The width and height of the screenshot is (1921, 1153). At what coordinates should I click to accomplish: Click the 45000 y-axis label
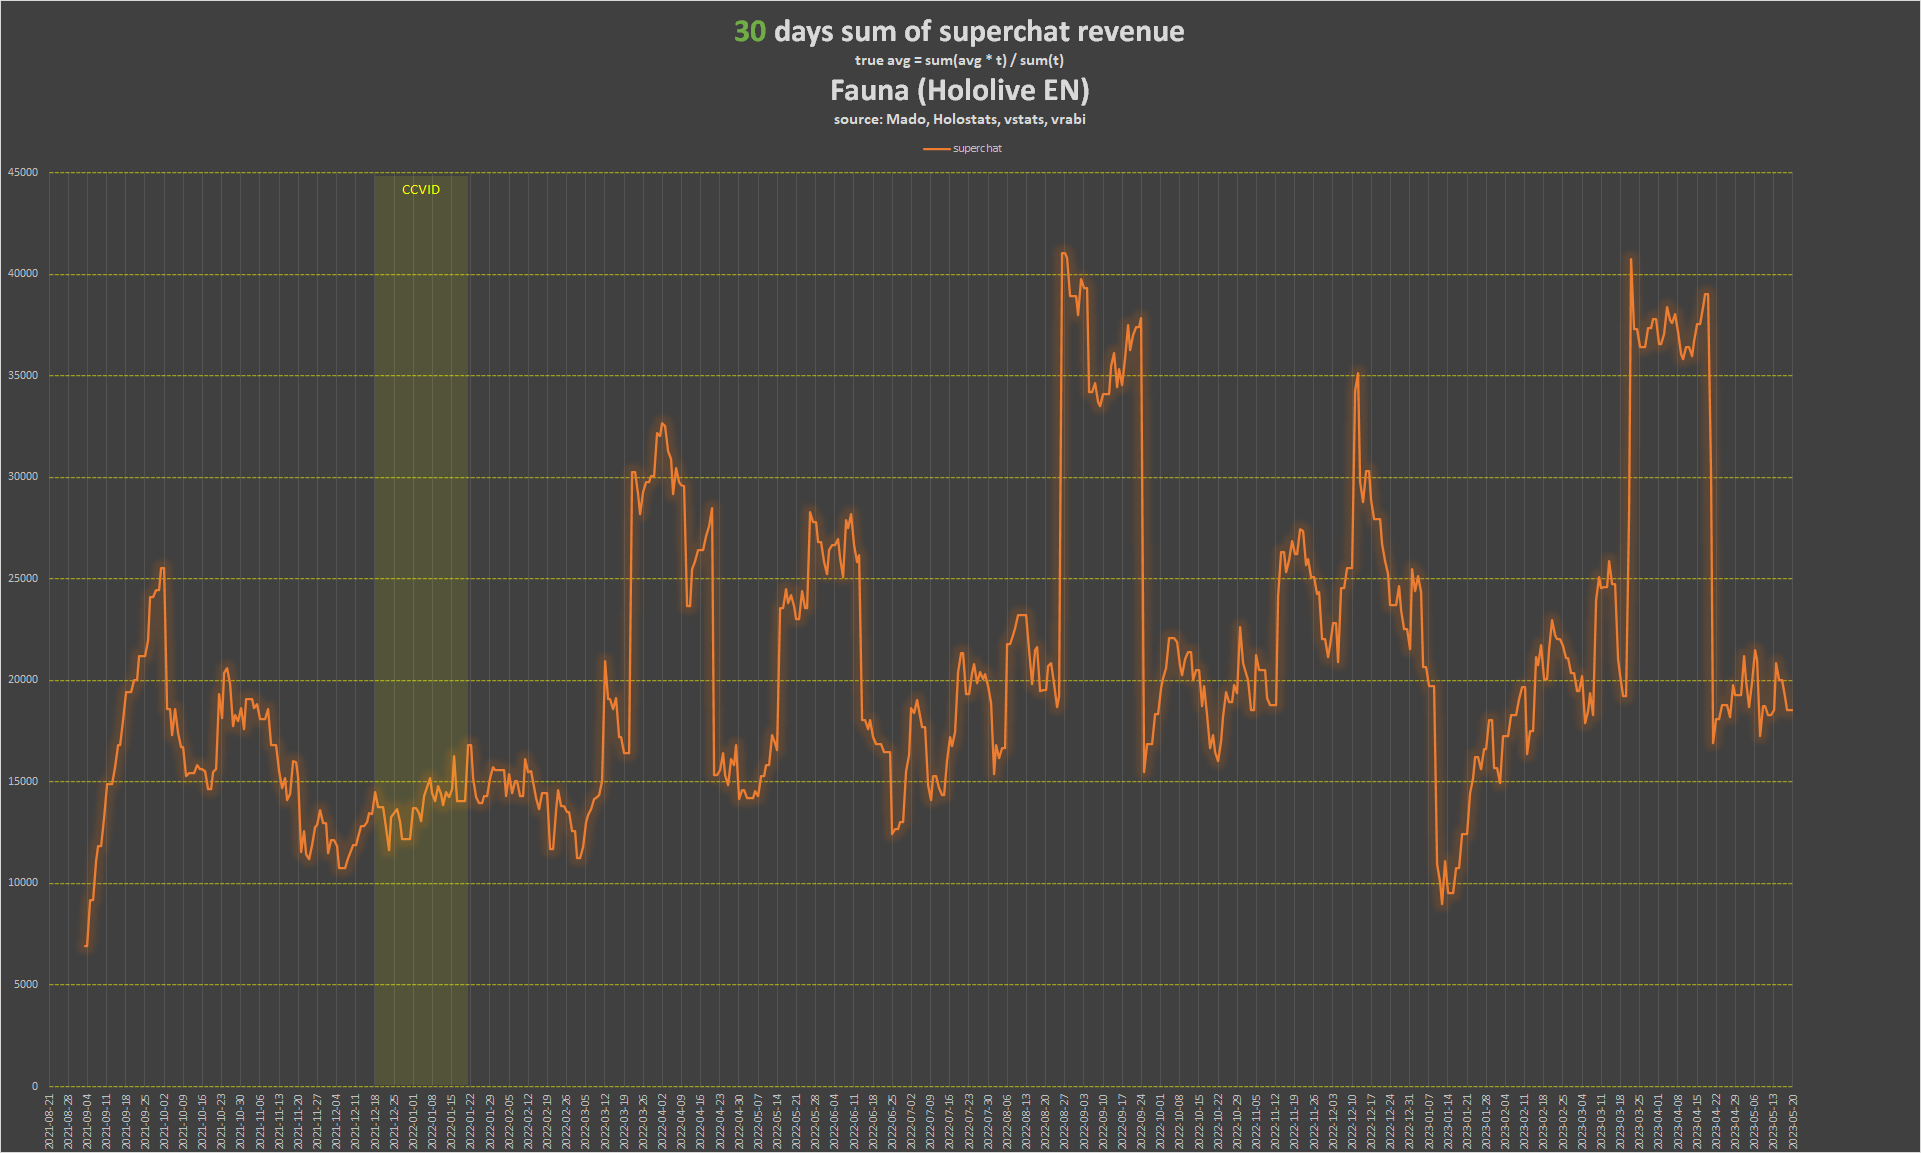coord(23,173)
